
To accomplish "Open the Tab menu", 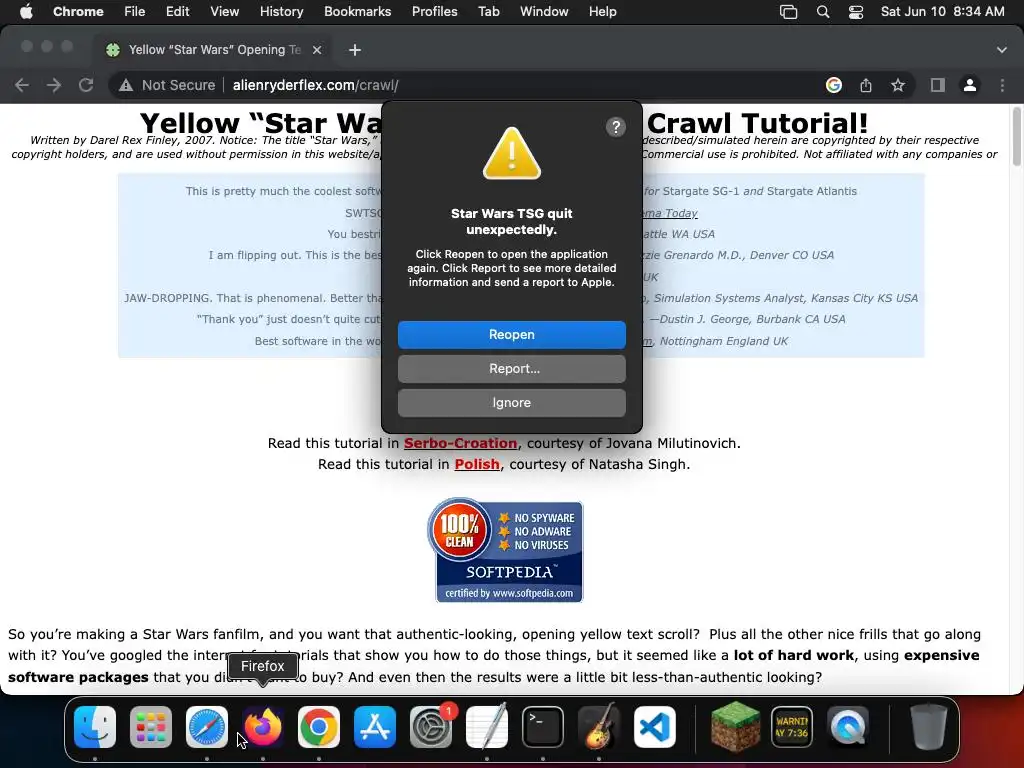I will (488, 11).
